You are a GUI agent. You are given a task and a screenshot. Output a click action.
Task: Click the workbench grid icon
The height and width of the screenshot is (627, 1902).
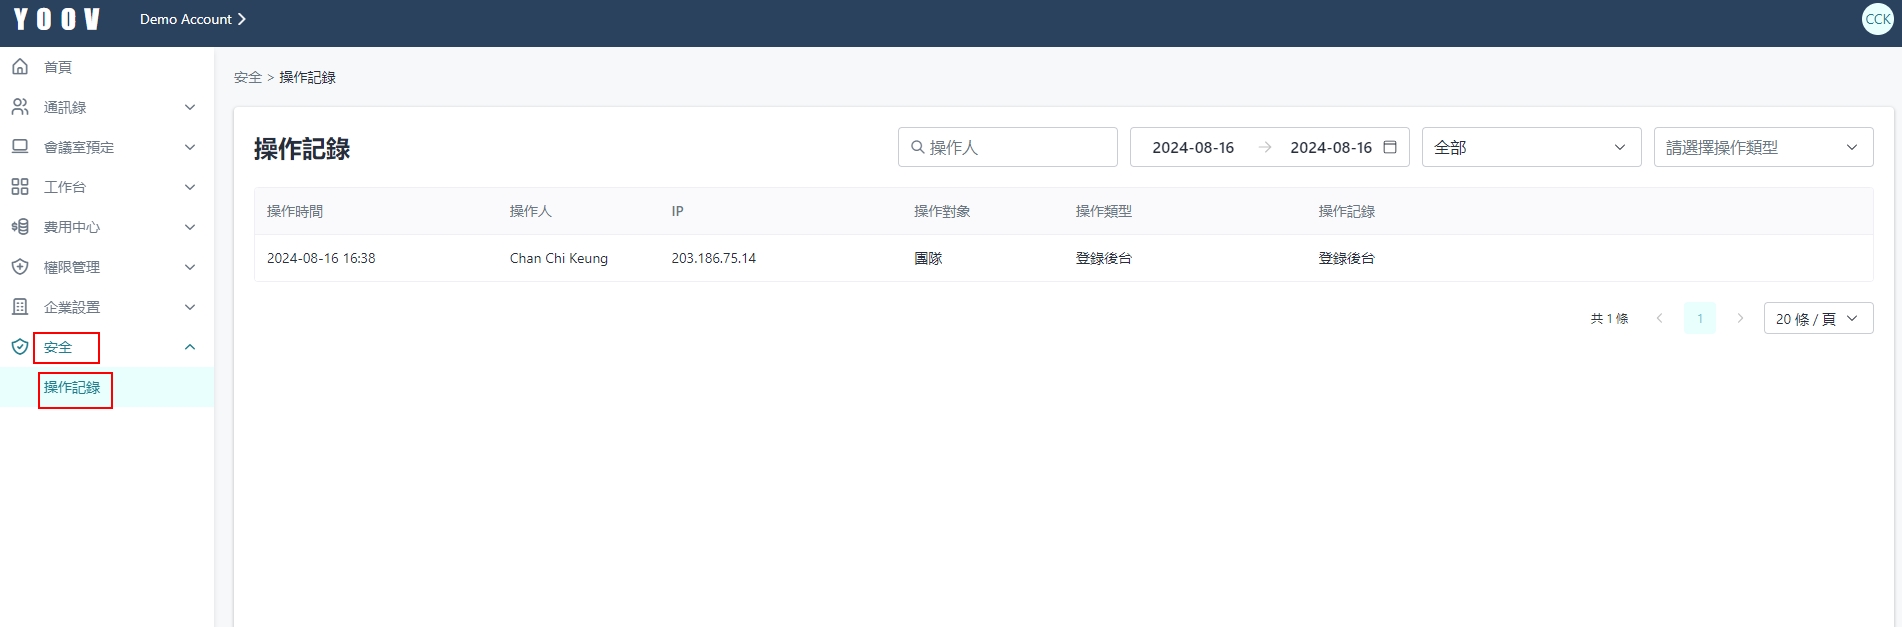coord(20,187)
